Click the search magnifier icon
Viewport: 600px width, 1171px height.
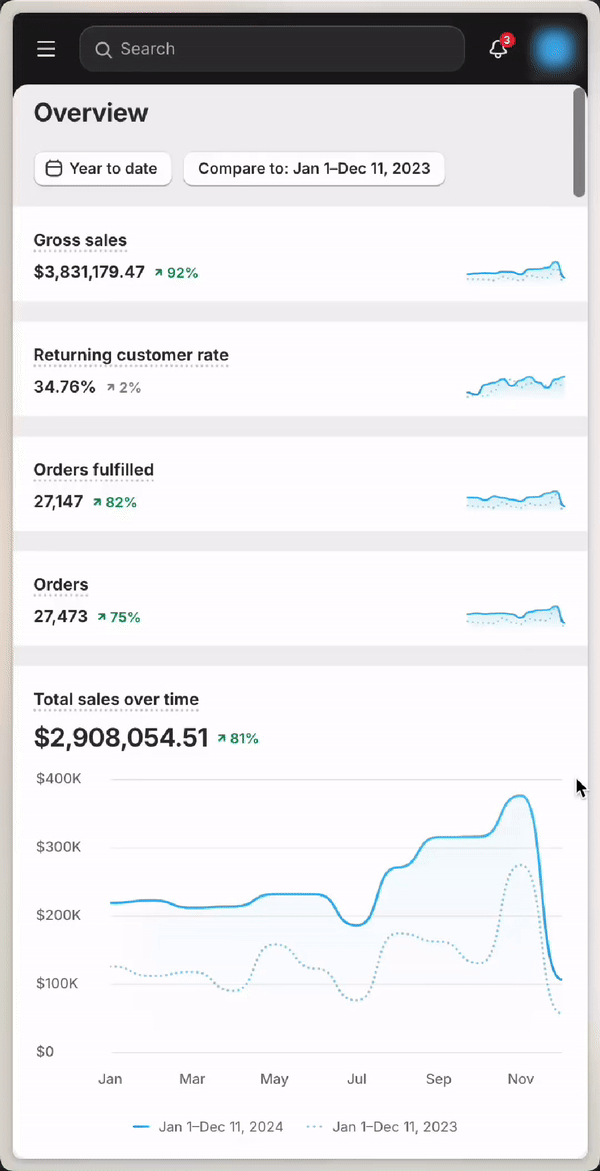pyautogui.click(x=103, y=48)
